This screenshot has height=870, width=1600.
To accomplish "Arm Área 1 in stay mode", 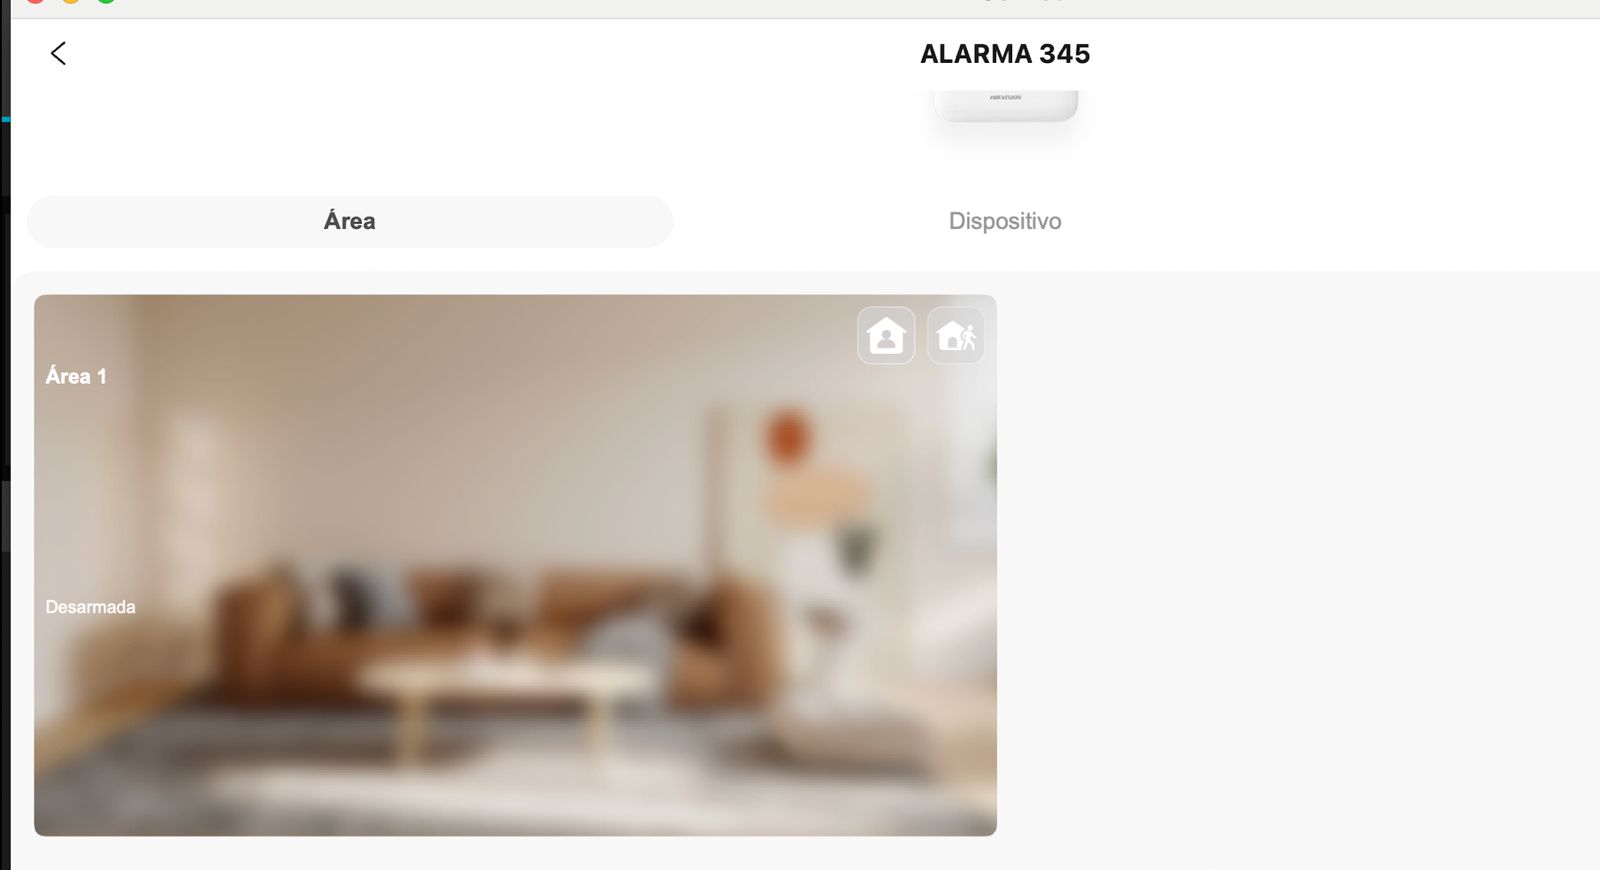I will (x=886, y=335).
